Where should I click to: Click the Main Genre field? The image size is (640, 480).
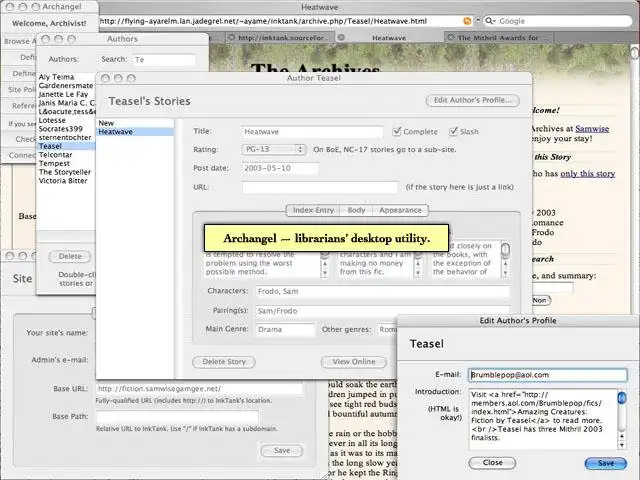pyautogui.click(x=285, y=329)
